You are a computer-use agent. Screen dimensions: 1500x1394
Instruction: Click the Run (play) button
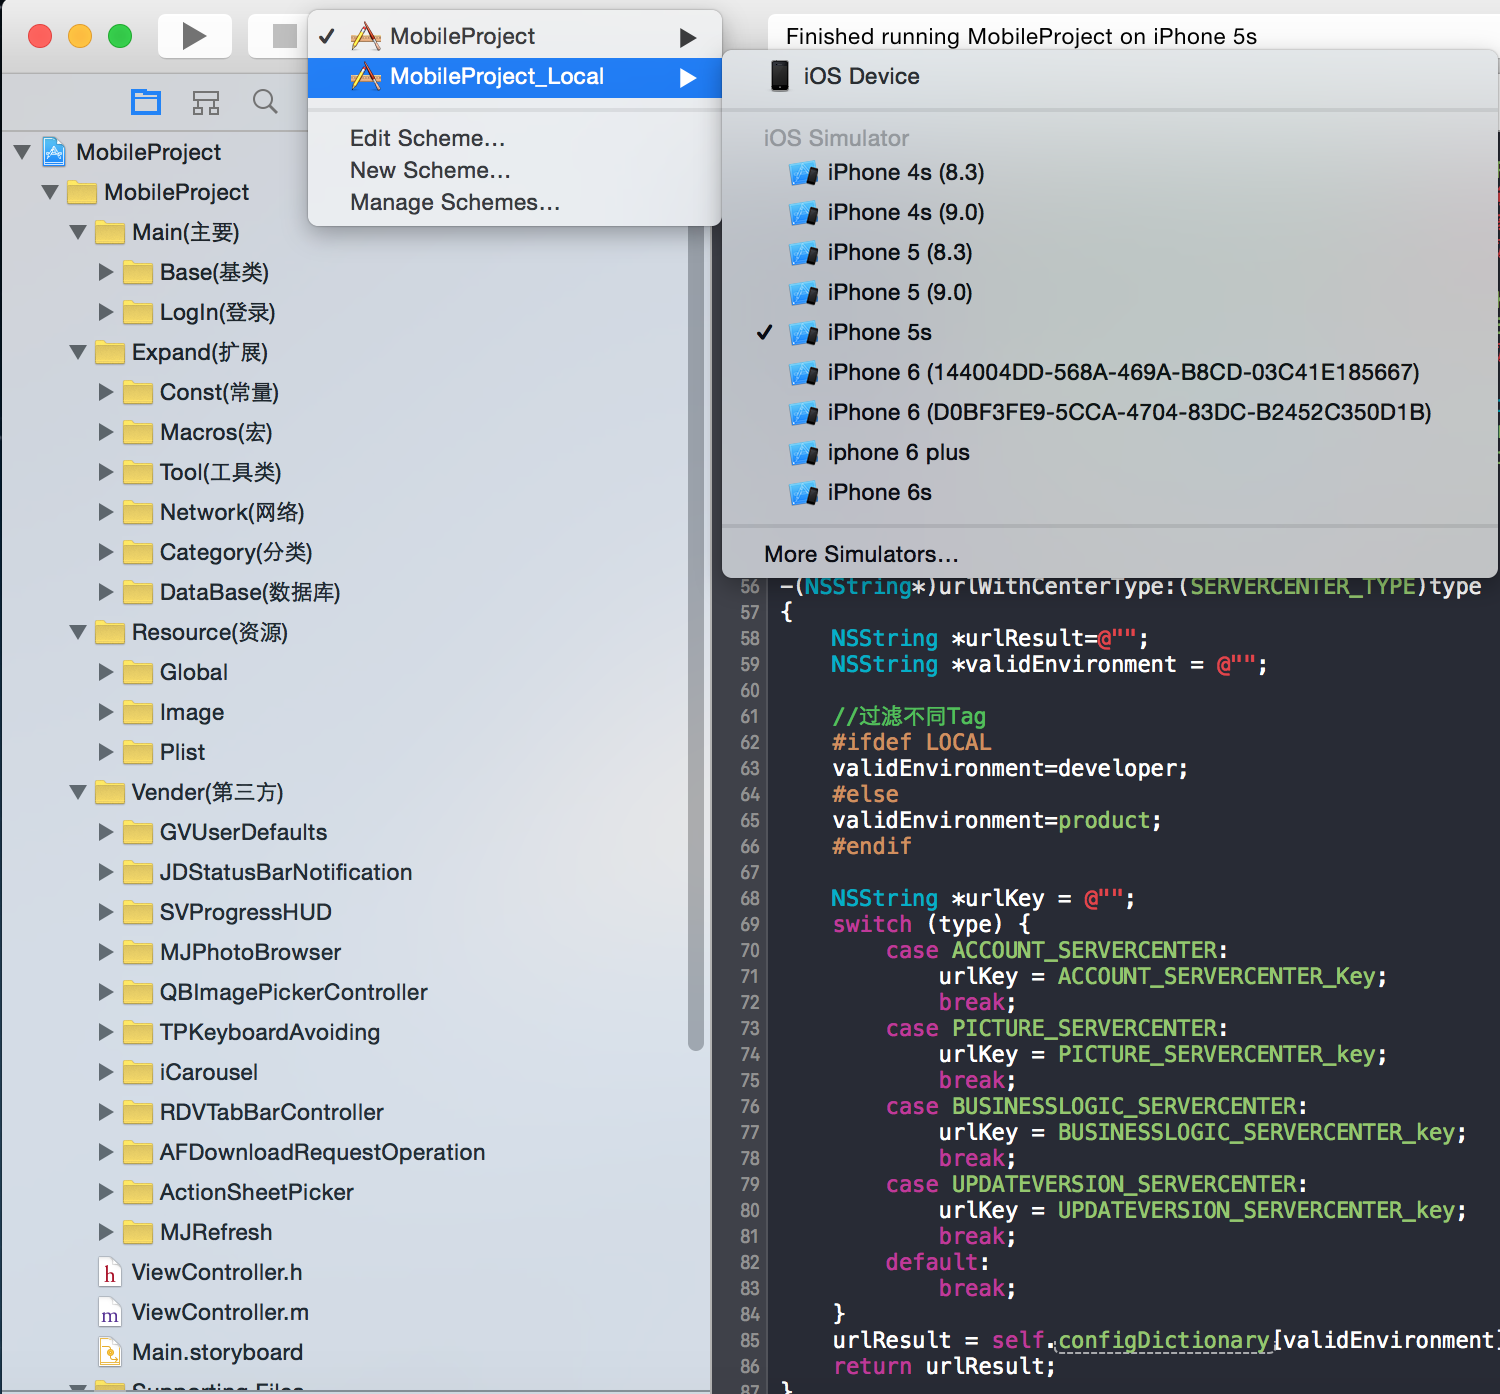click(x=195, y=37)
